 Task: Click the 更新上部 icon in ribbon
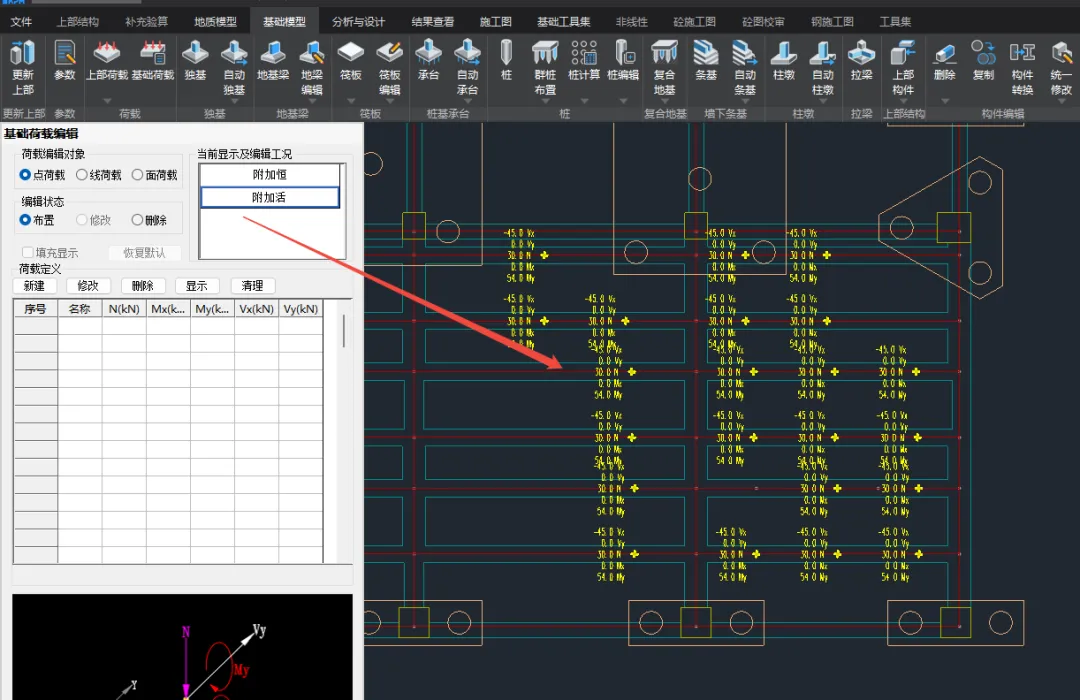pyautogui.click(x=22, y=68)
